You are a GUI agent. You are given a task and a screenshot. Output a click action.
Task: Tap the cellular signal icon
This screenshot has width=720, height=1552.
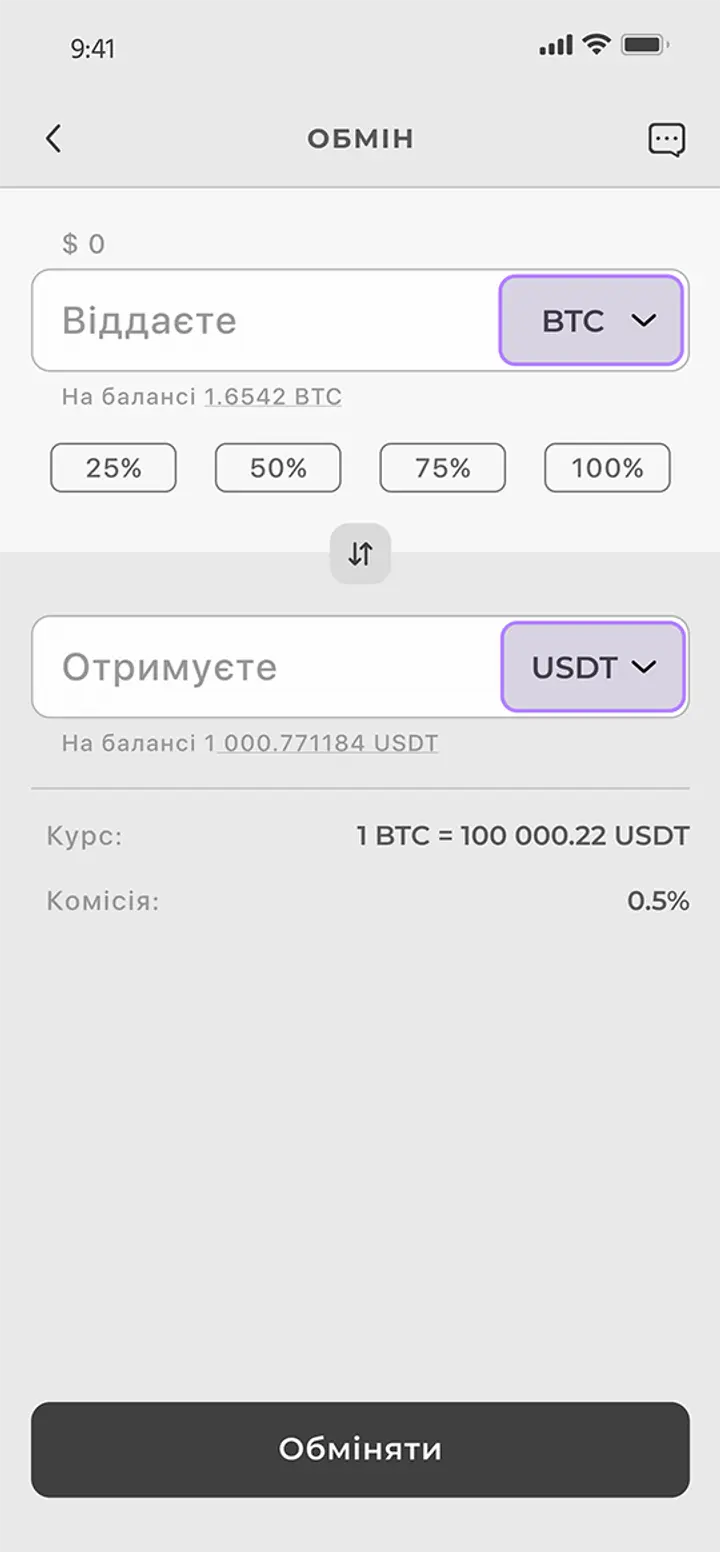(556, 45)
